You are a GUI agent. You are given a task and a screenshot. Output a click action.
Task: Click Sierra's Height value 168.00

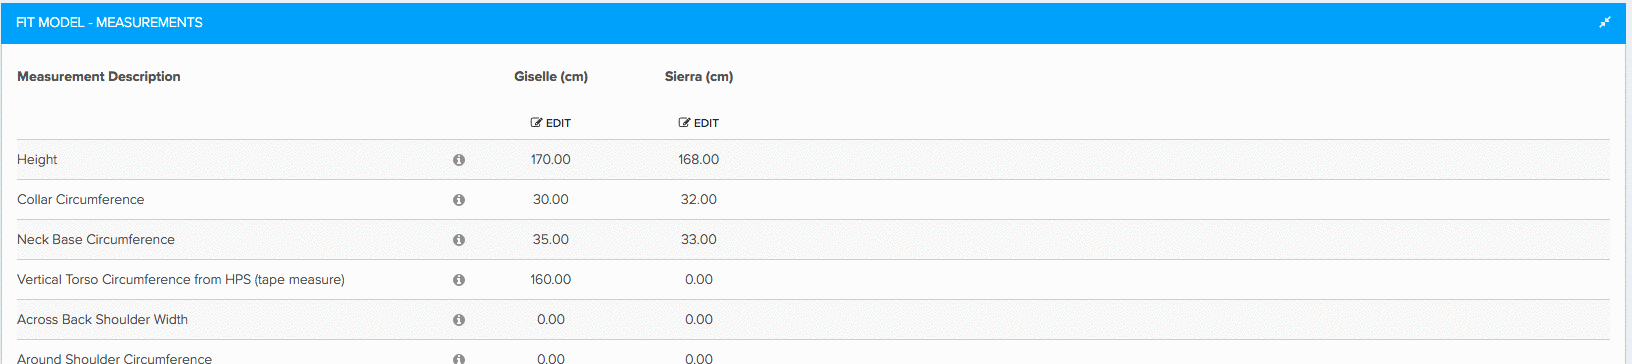tap(699, 160)
